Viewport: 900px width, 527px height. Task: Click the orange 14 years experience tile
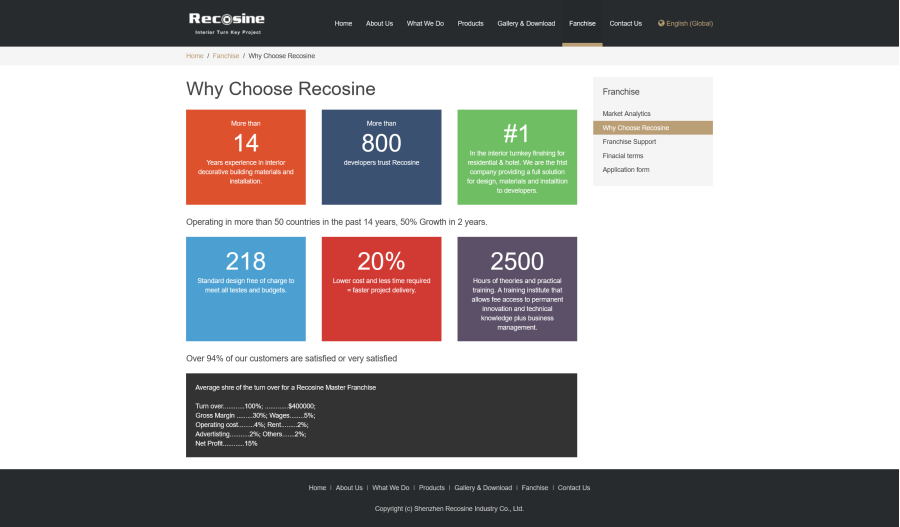246,157
